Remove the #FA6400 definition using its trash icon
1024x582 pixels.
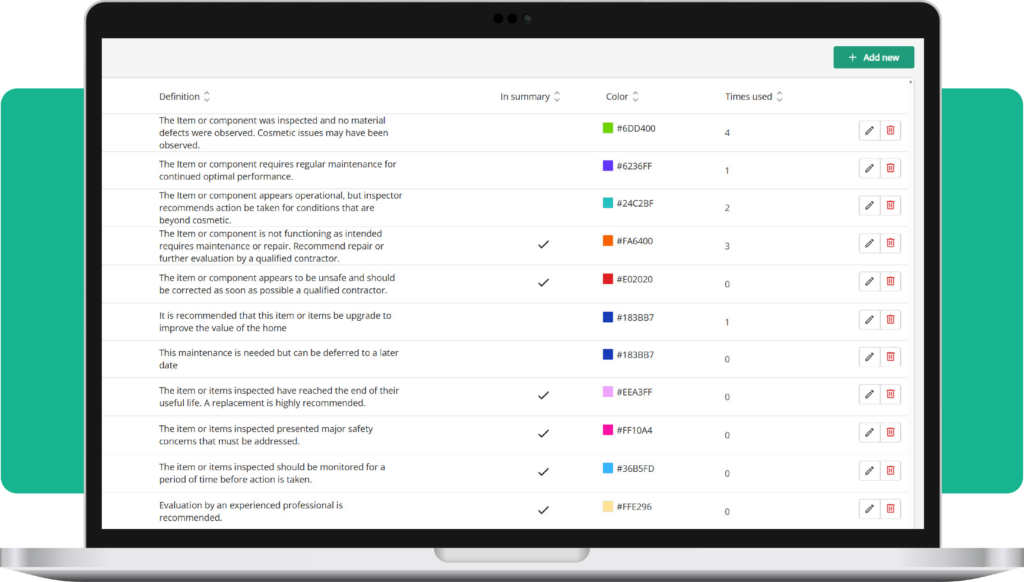(x=890, y=243)
